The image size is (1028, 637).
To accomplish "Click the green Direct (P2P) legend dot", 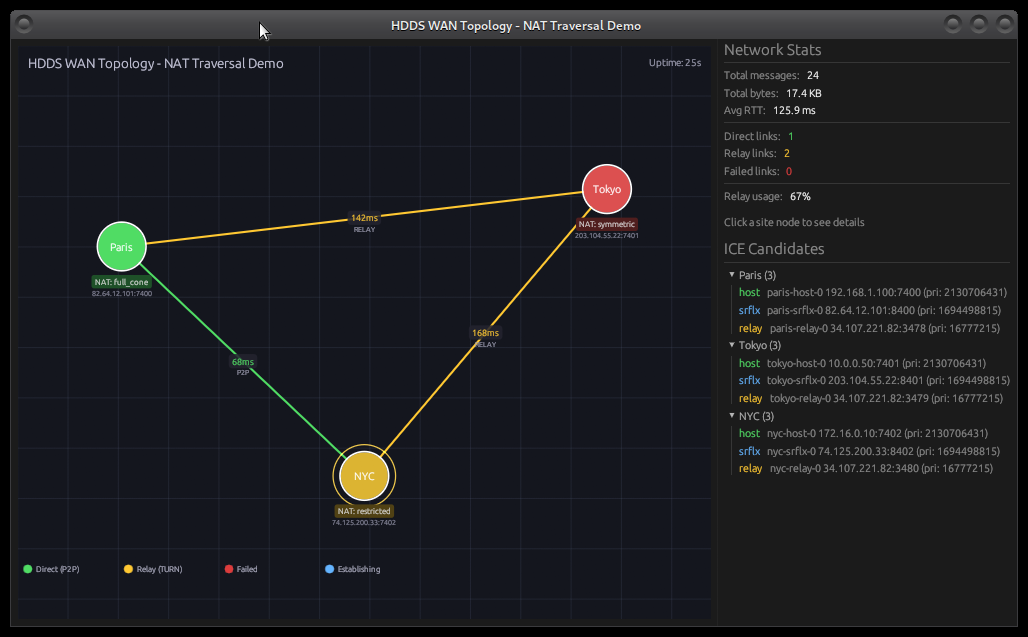I will pyautogui.click(x=28, y=569).
